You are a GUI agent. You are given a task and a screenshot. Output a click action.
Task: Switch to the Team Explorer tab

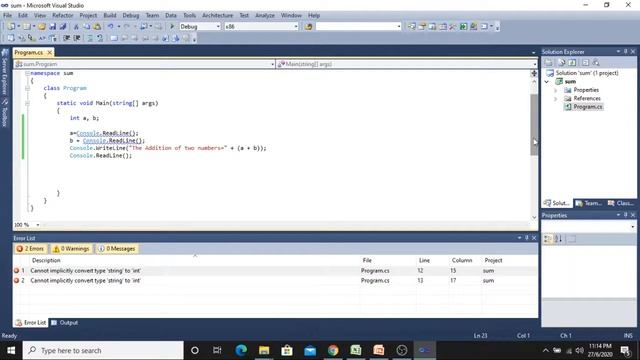point(588,203)
